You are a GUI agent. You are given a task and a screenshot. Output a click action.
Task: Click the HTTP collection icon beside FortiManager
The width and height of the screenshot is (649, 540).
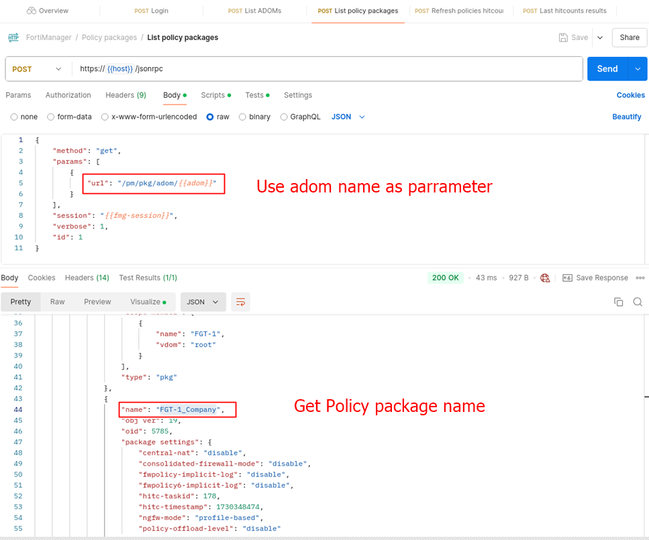click(x=14, y=38)
